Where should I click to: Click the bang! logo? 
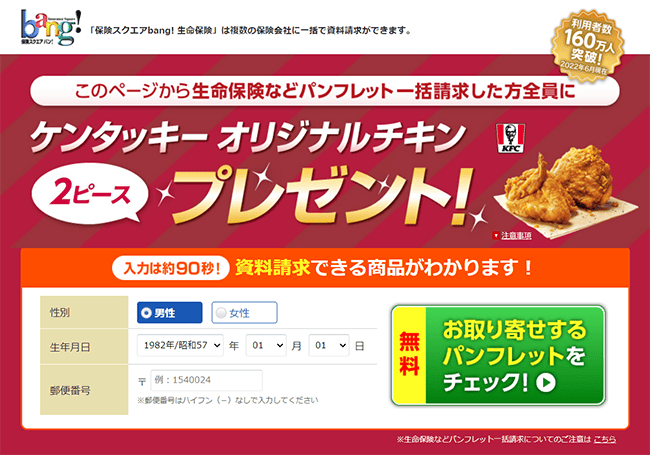click(x=51, y=27)
